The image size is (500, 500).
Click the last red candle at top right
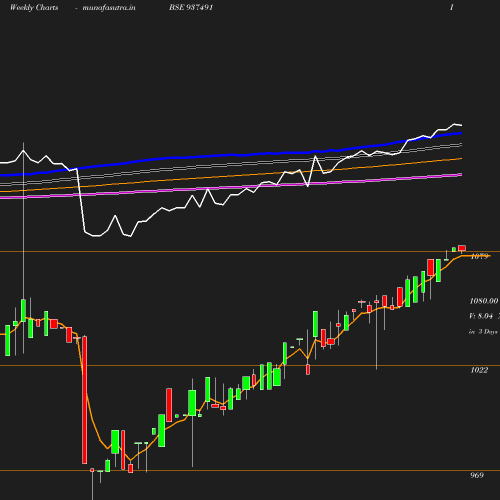point(462,248)
